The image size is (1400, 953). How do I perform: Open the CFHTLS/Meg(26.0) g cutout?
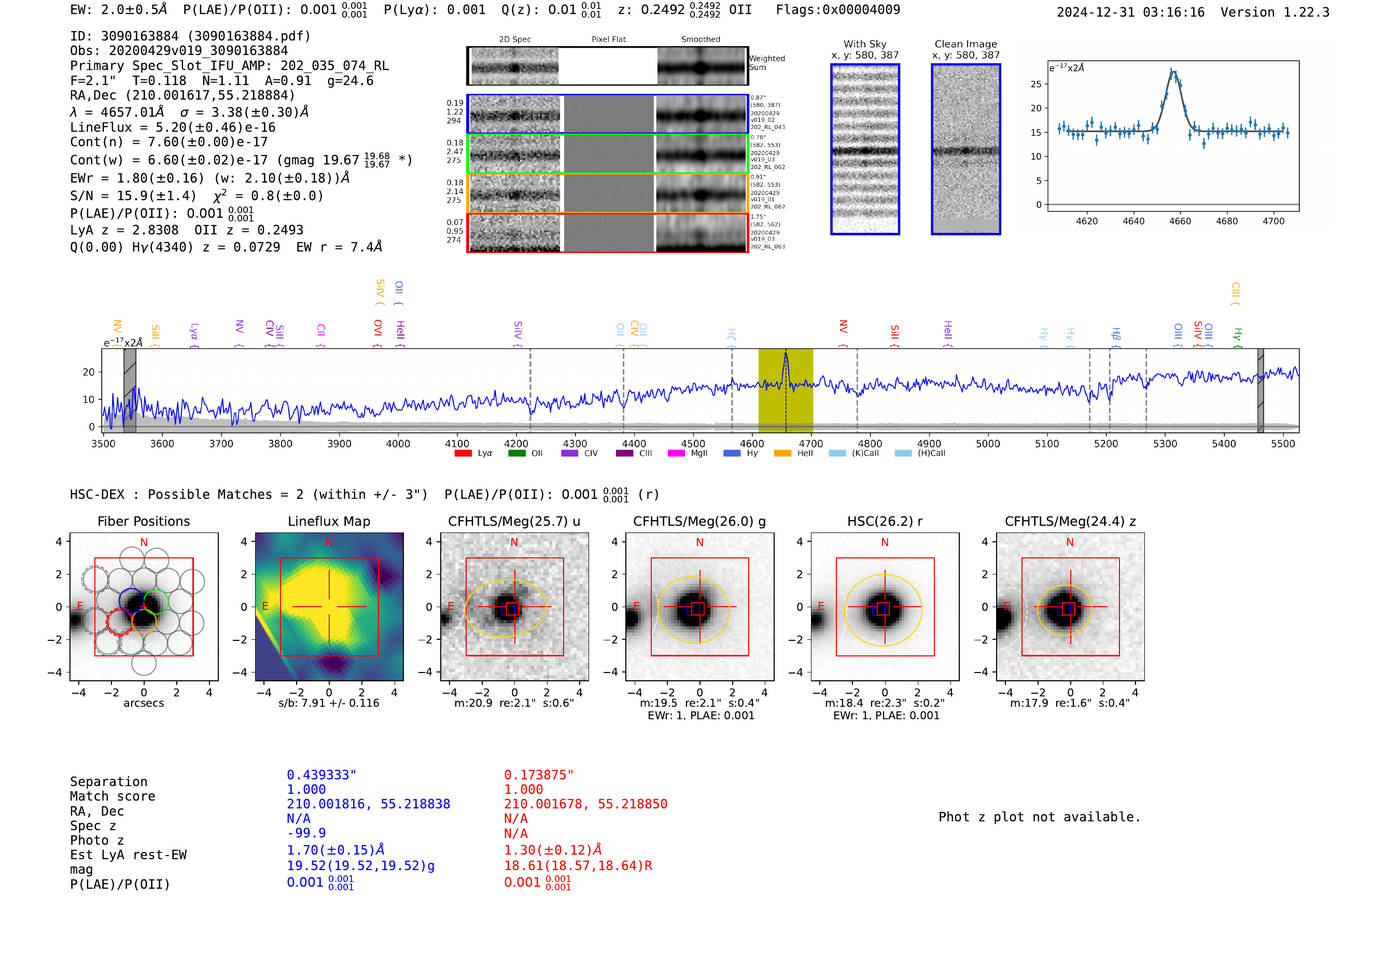[700, 607]
